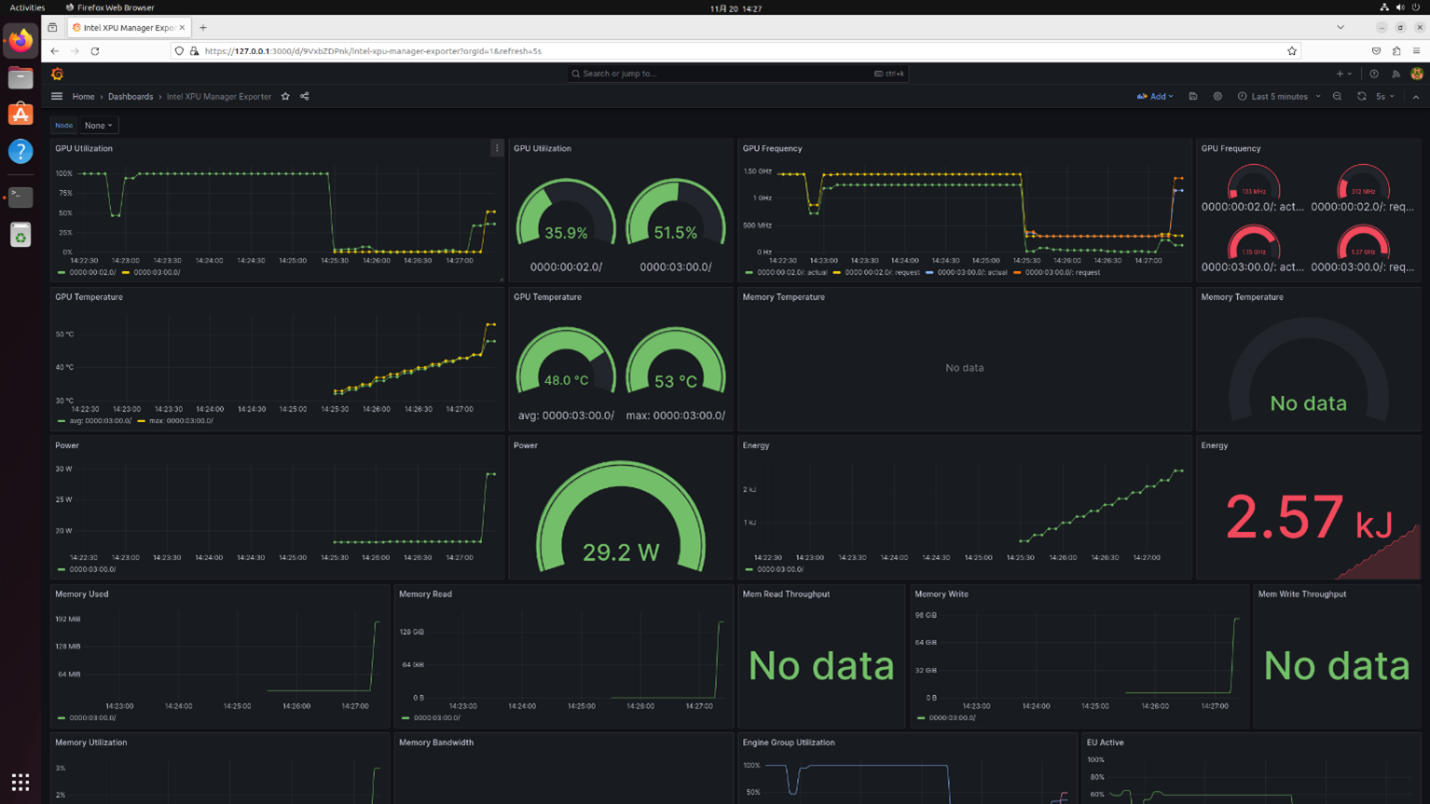Open the news feed icon in the top bar
The image size is (1430, 804).
(1396, 74)
